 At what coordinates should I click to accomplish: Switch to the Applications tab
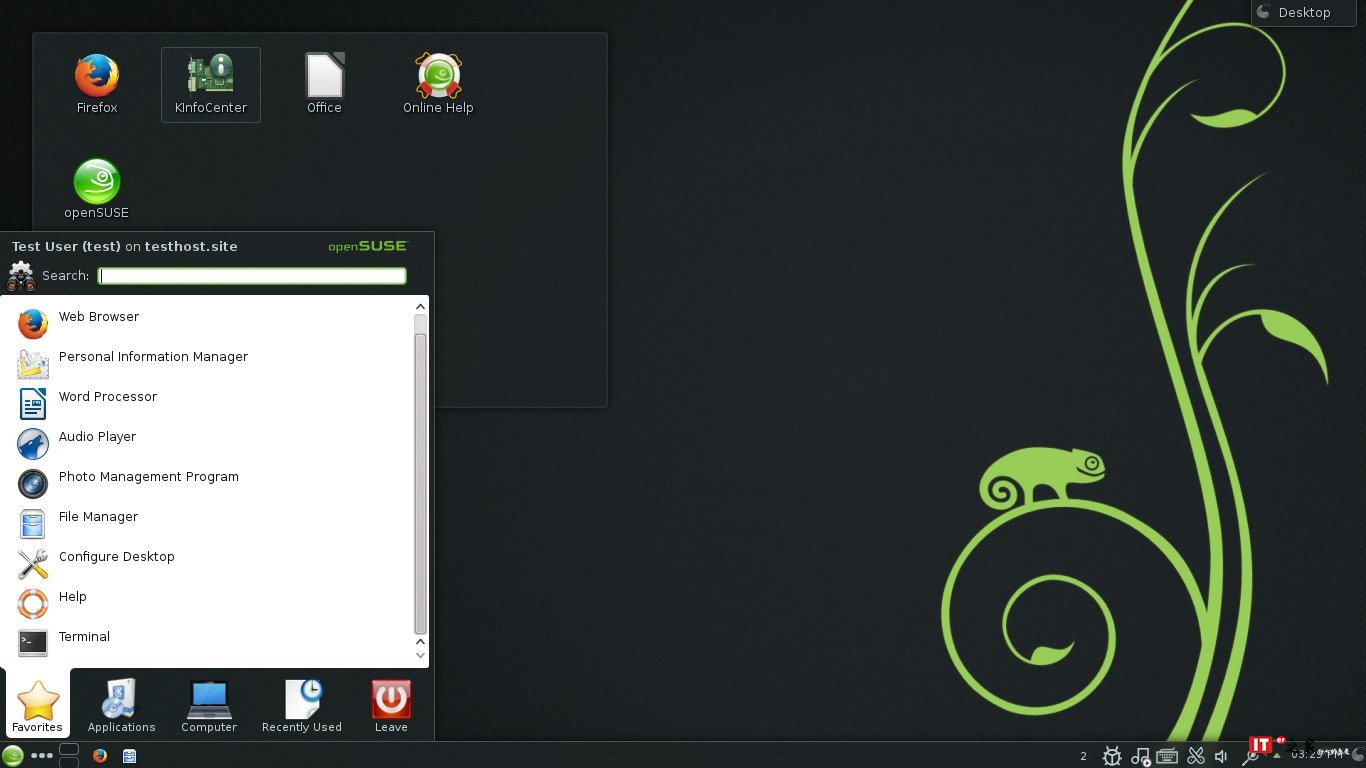[121, 706]
